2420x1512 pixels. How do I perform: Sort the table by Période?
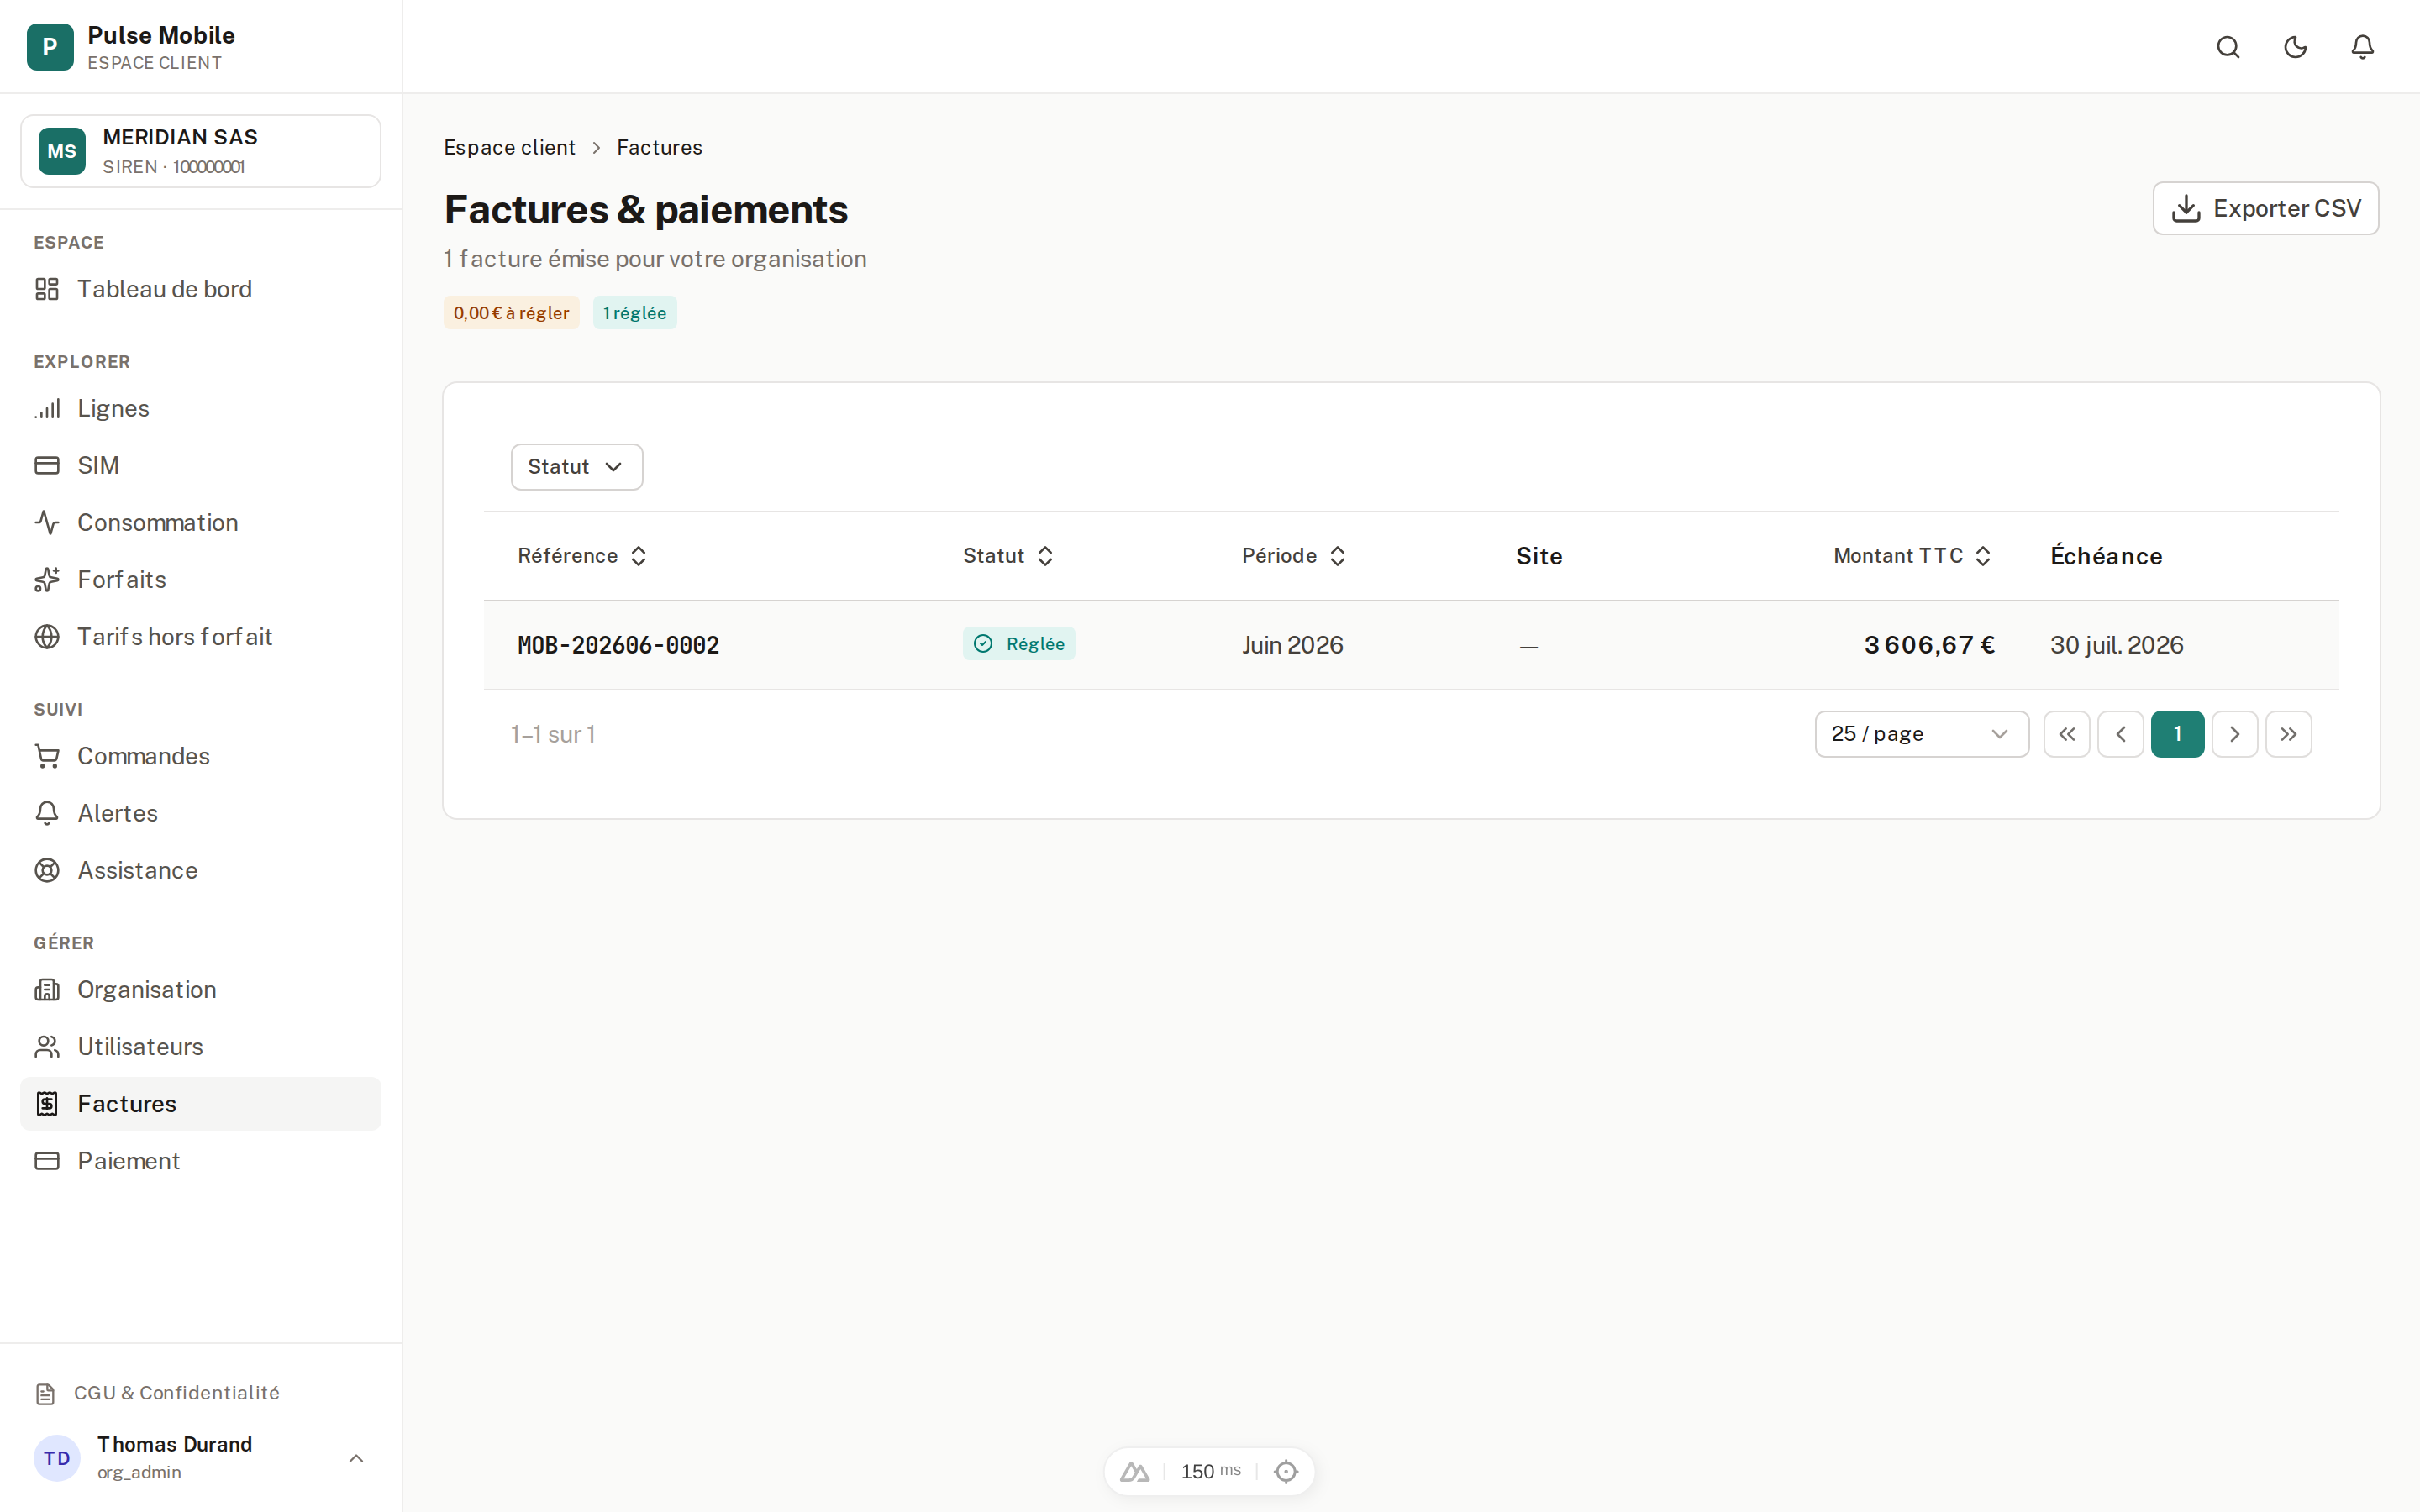pyautogui.click(x=1294, y=556)
